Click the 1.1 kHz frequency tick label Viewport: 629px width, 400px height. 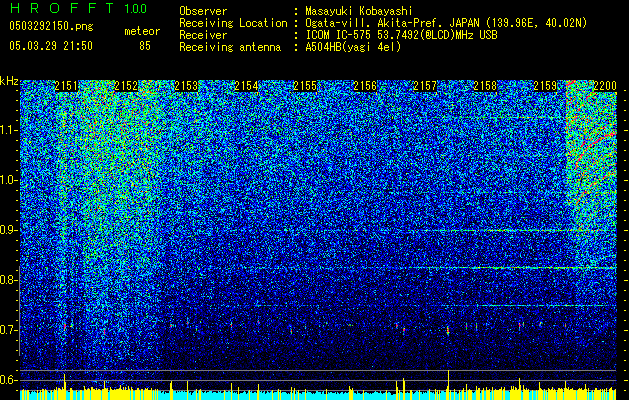point(9,130)
